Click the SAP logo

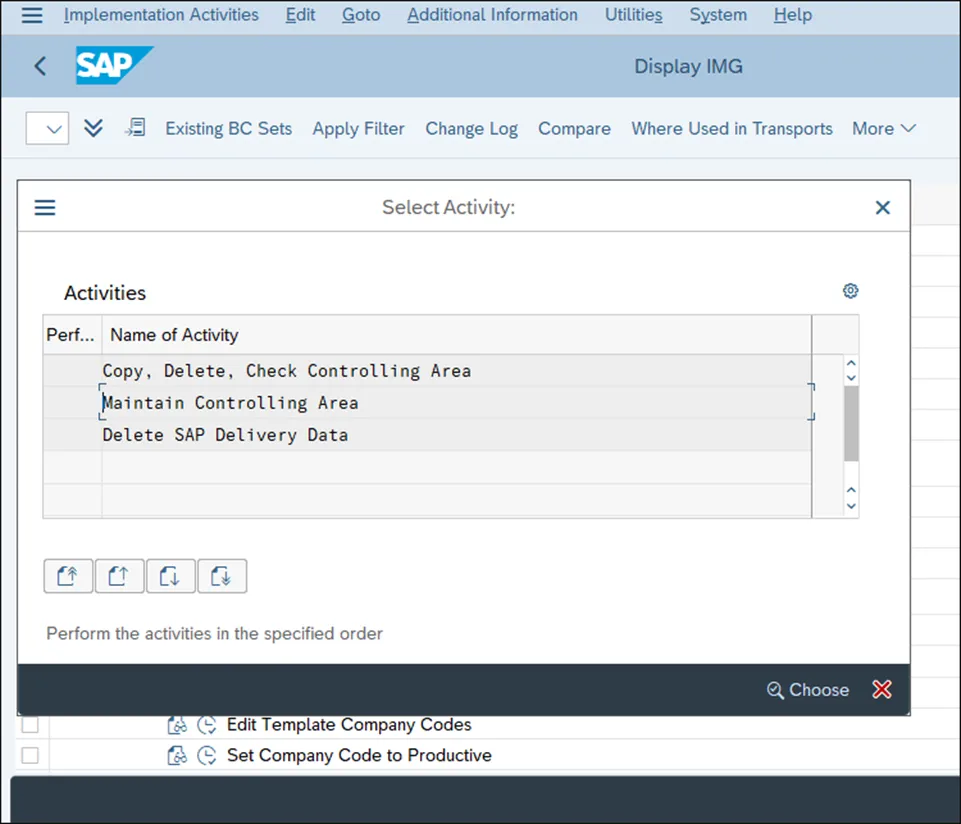coord(114,66)
